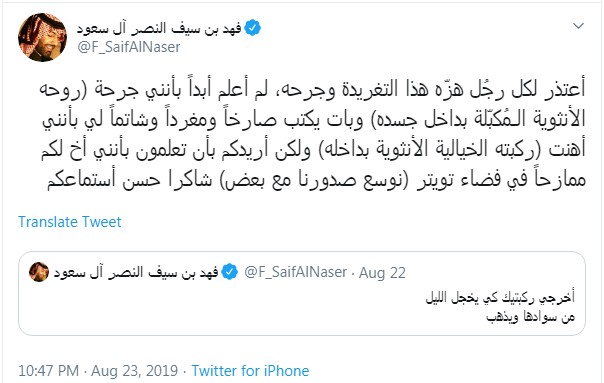Open the quoted tweet's @F_SaifAlNaser handle
The image size is (604, 383).
[295, 272]
